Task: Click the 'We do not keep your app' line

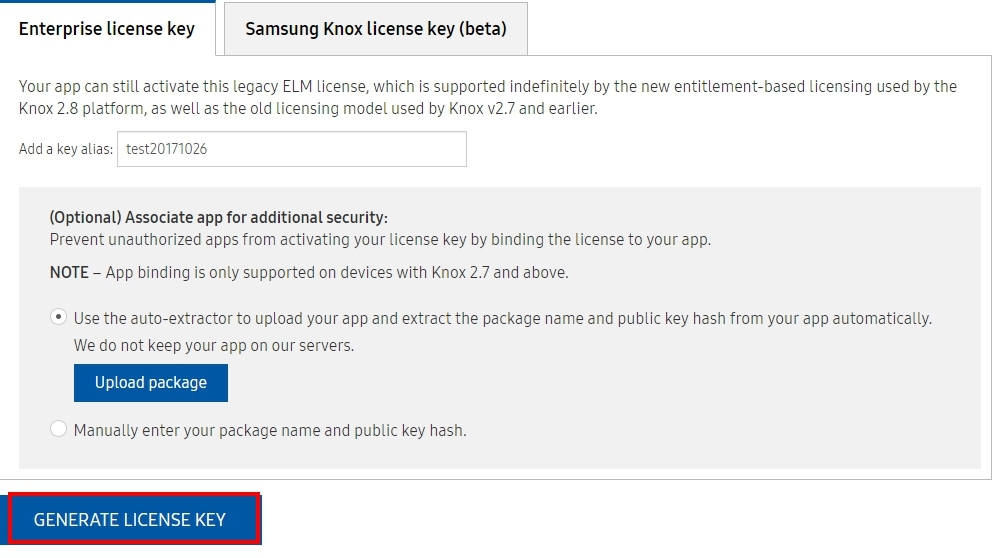Action: click(x=214, y=346)
